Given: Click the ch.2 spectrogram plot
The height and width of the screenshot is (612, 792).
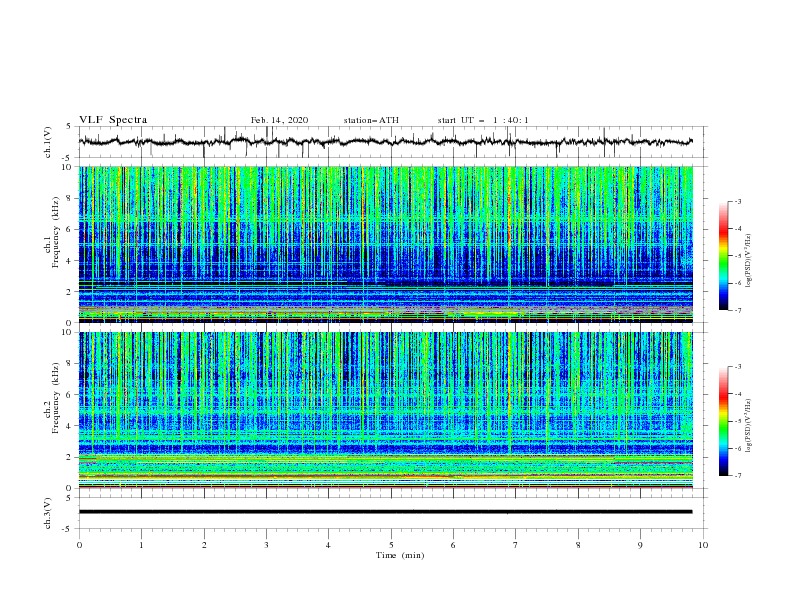Looking at the screenshot, I should click(386, 410).
